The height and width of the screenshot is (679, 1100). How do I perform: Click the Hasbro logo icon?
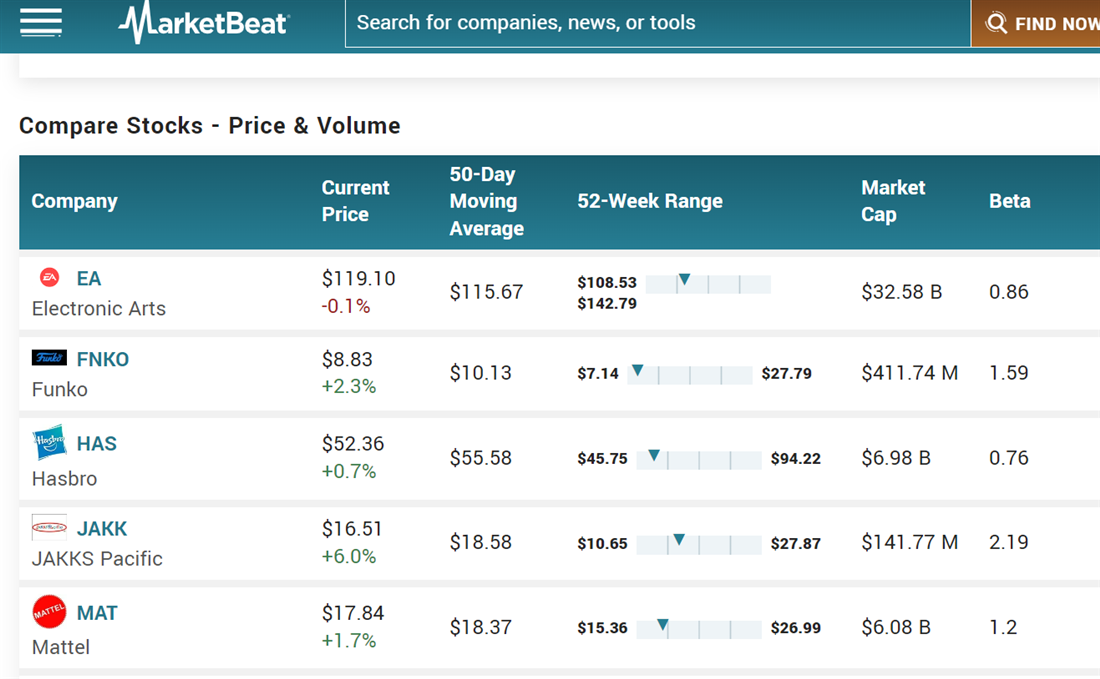49,442
